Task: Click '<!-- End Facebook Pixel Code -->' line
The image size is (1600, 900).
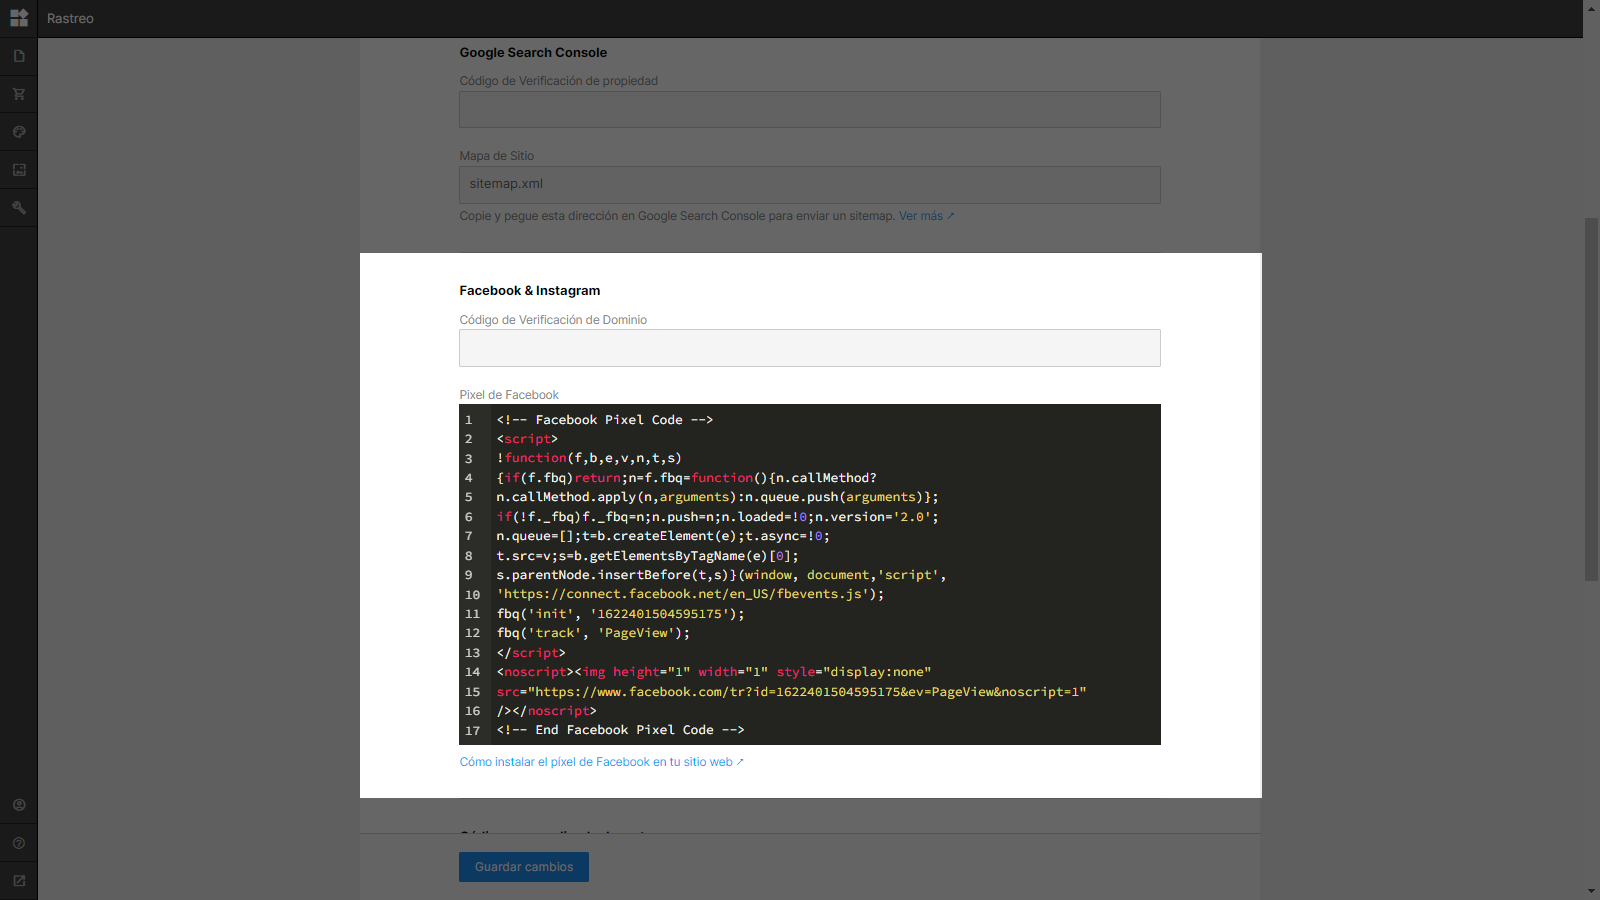Action: click(620, 730)
